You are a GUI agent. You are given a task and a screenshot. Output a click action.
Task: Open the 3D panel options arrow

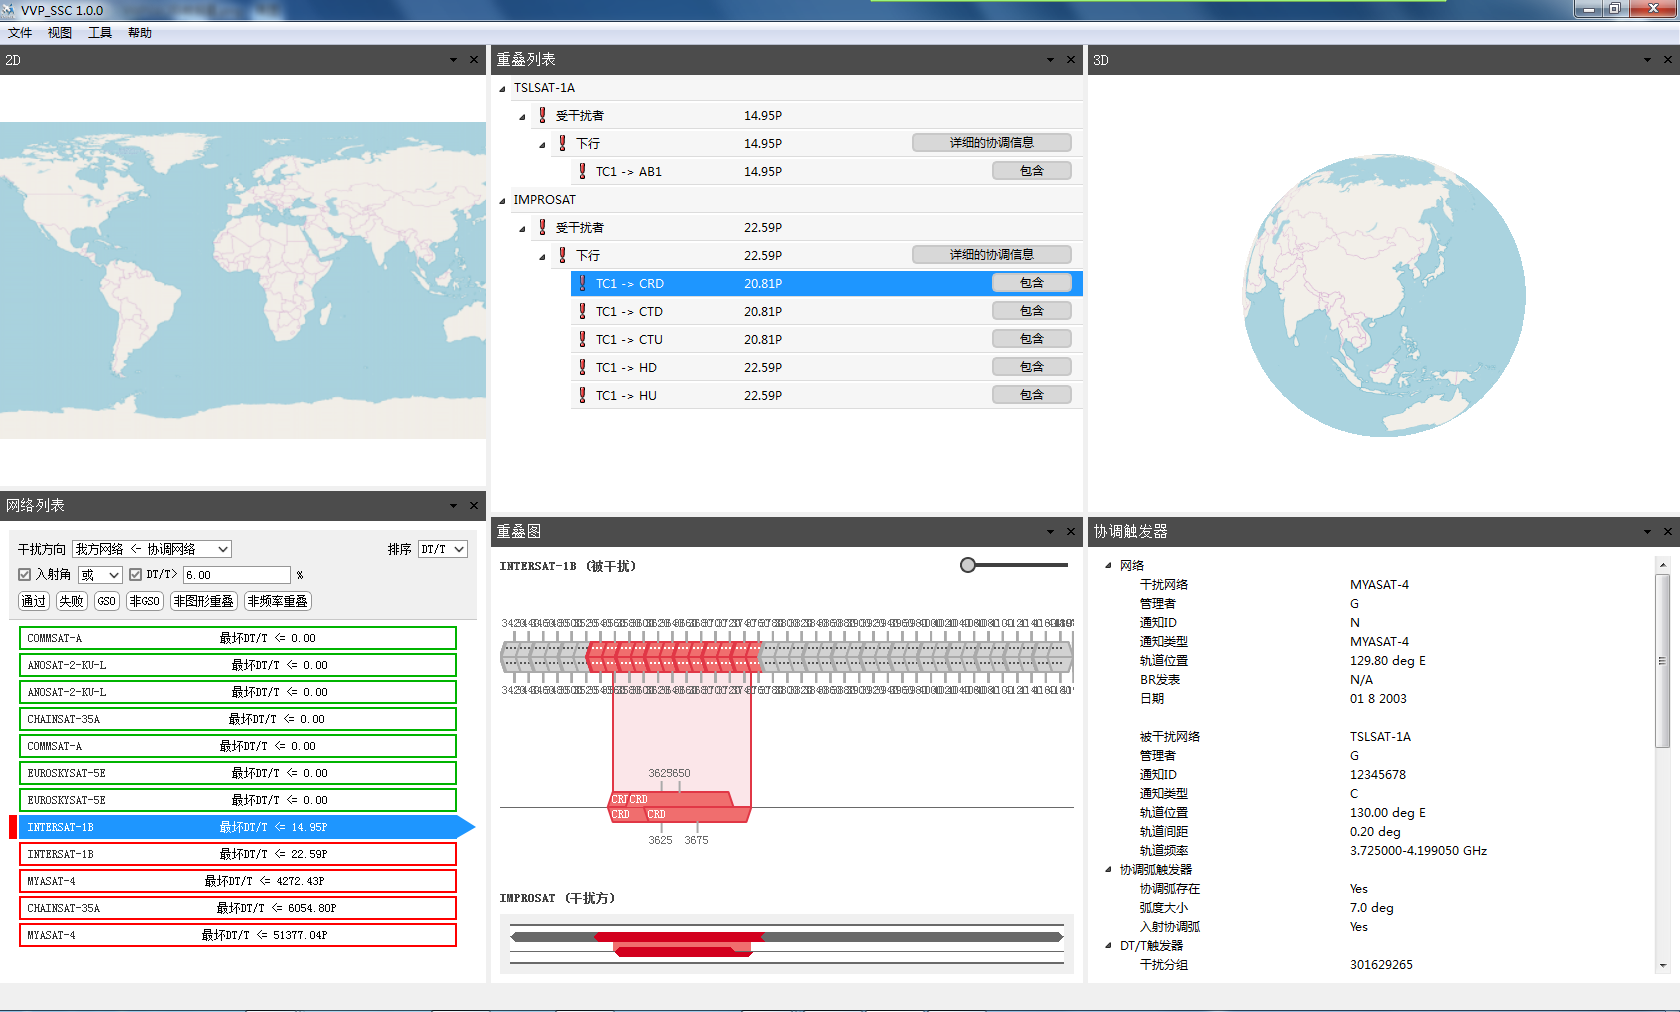pyautogui.click(x=1647, y=60)
